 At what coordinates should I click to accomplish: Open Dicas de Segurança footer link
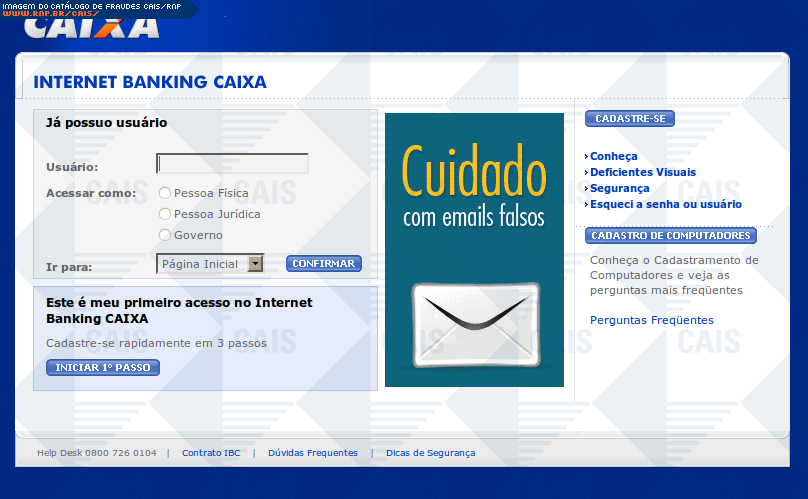(431, 453)
